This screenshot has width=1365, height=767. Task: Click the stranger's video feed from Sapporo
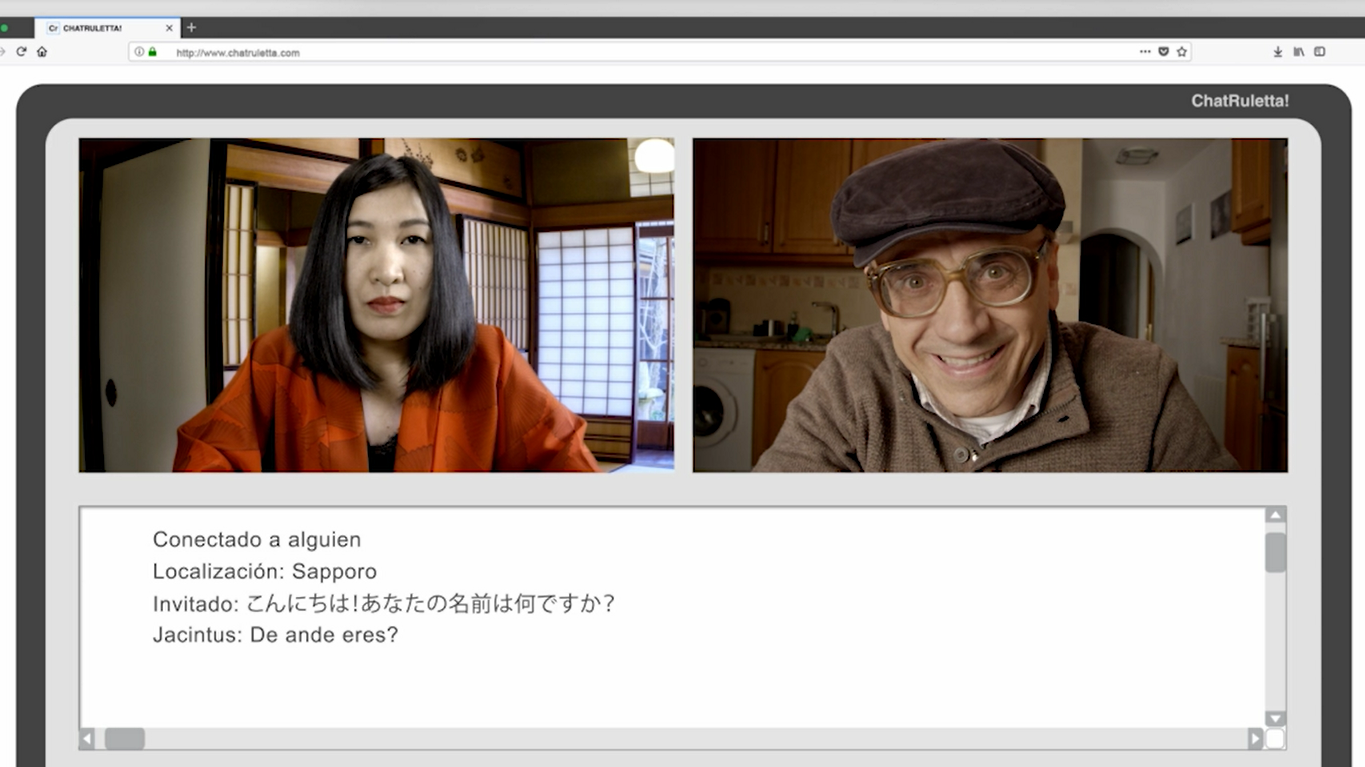[376, 305]
